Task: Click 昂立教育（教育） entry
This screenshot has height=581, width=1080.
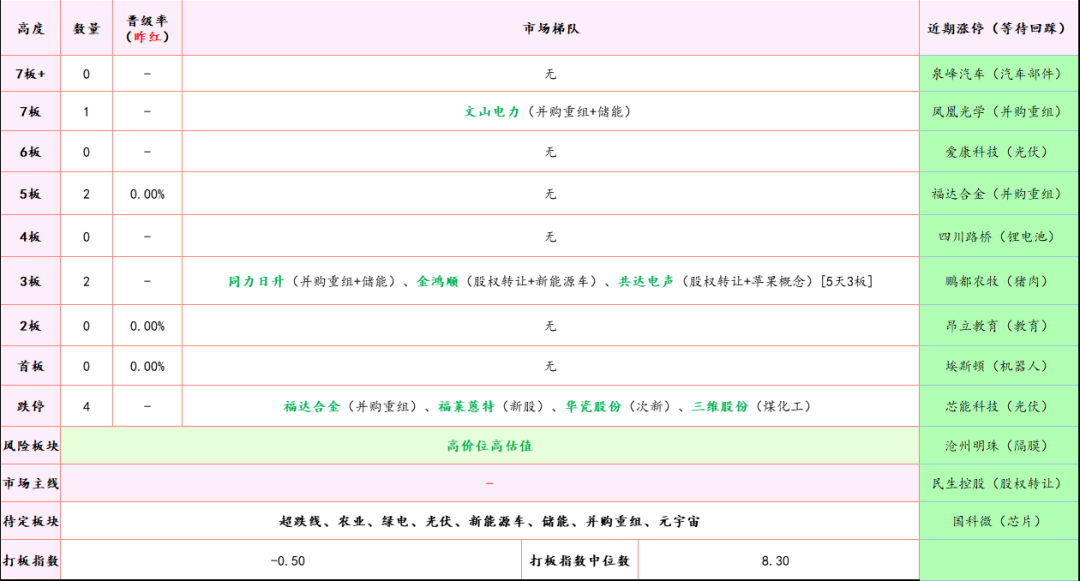Action: click(x=997, y=326)
